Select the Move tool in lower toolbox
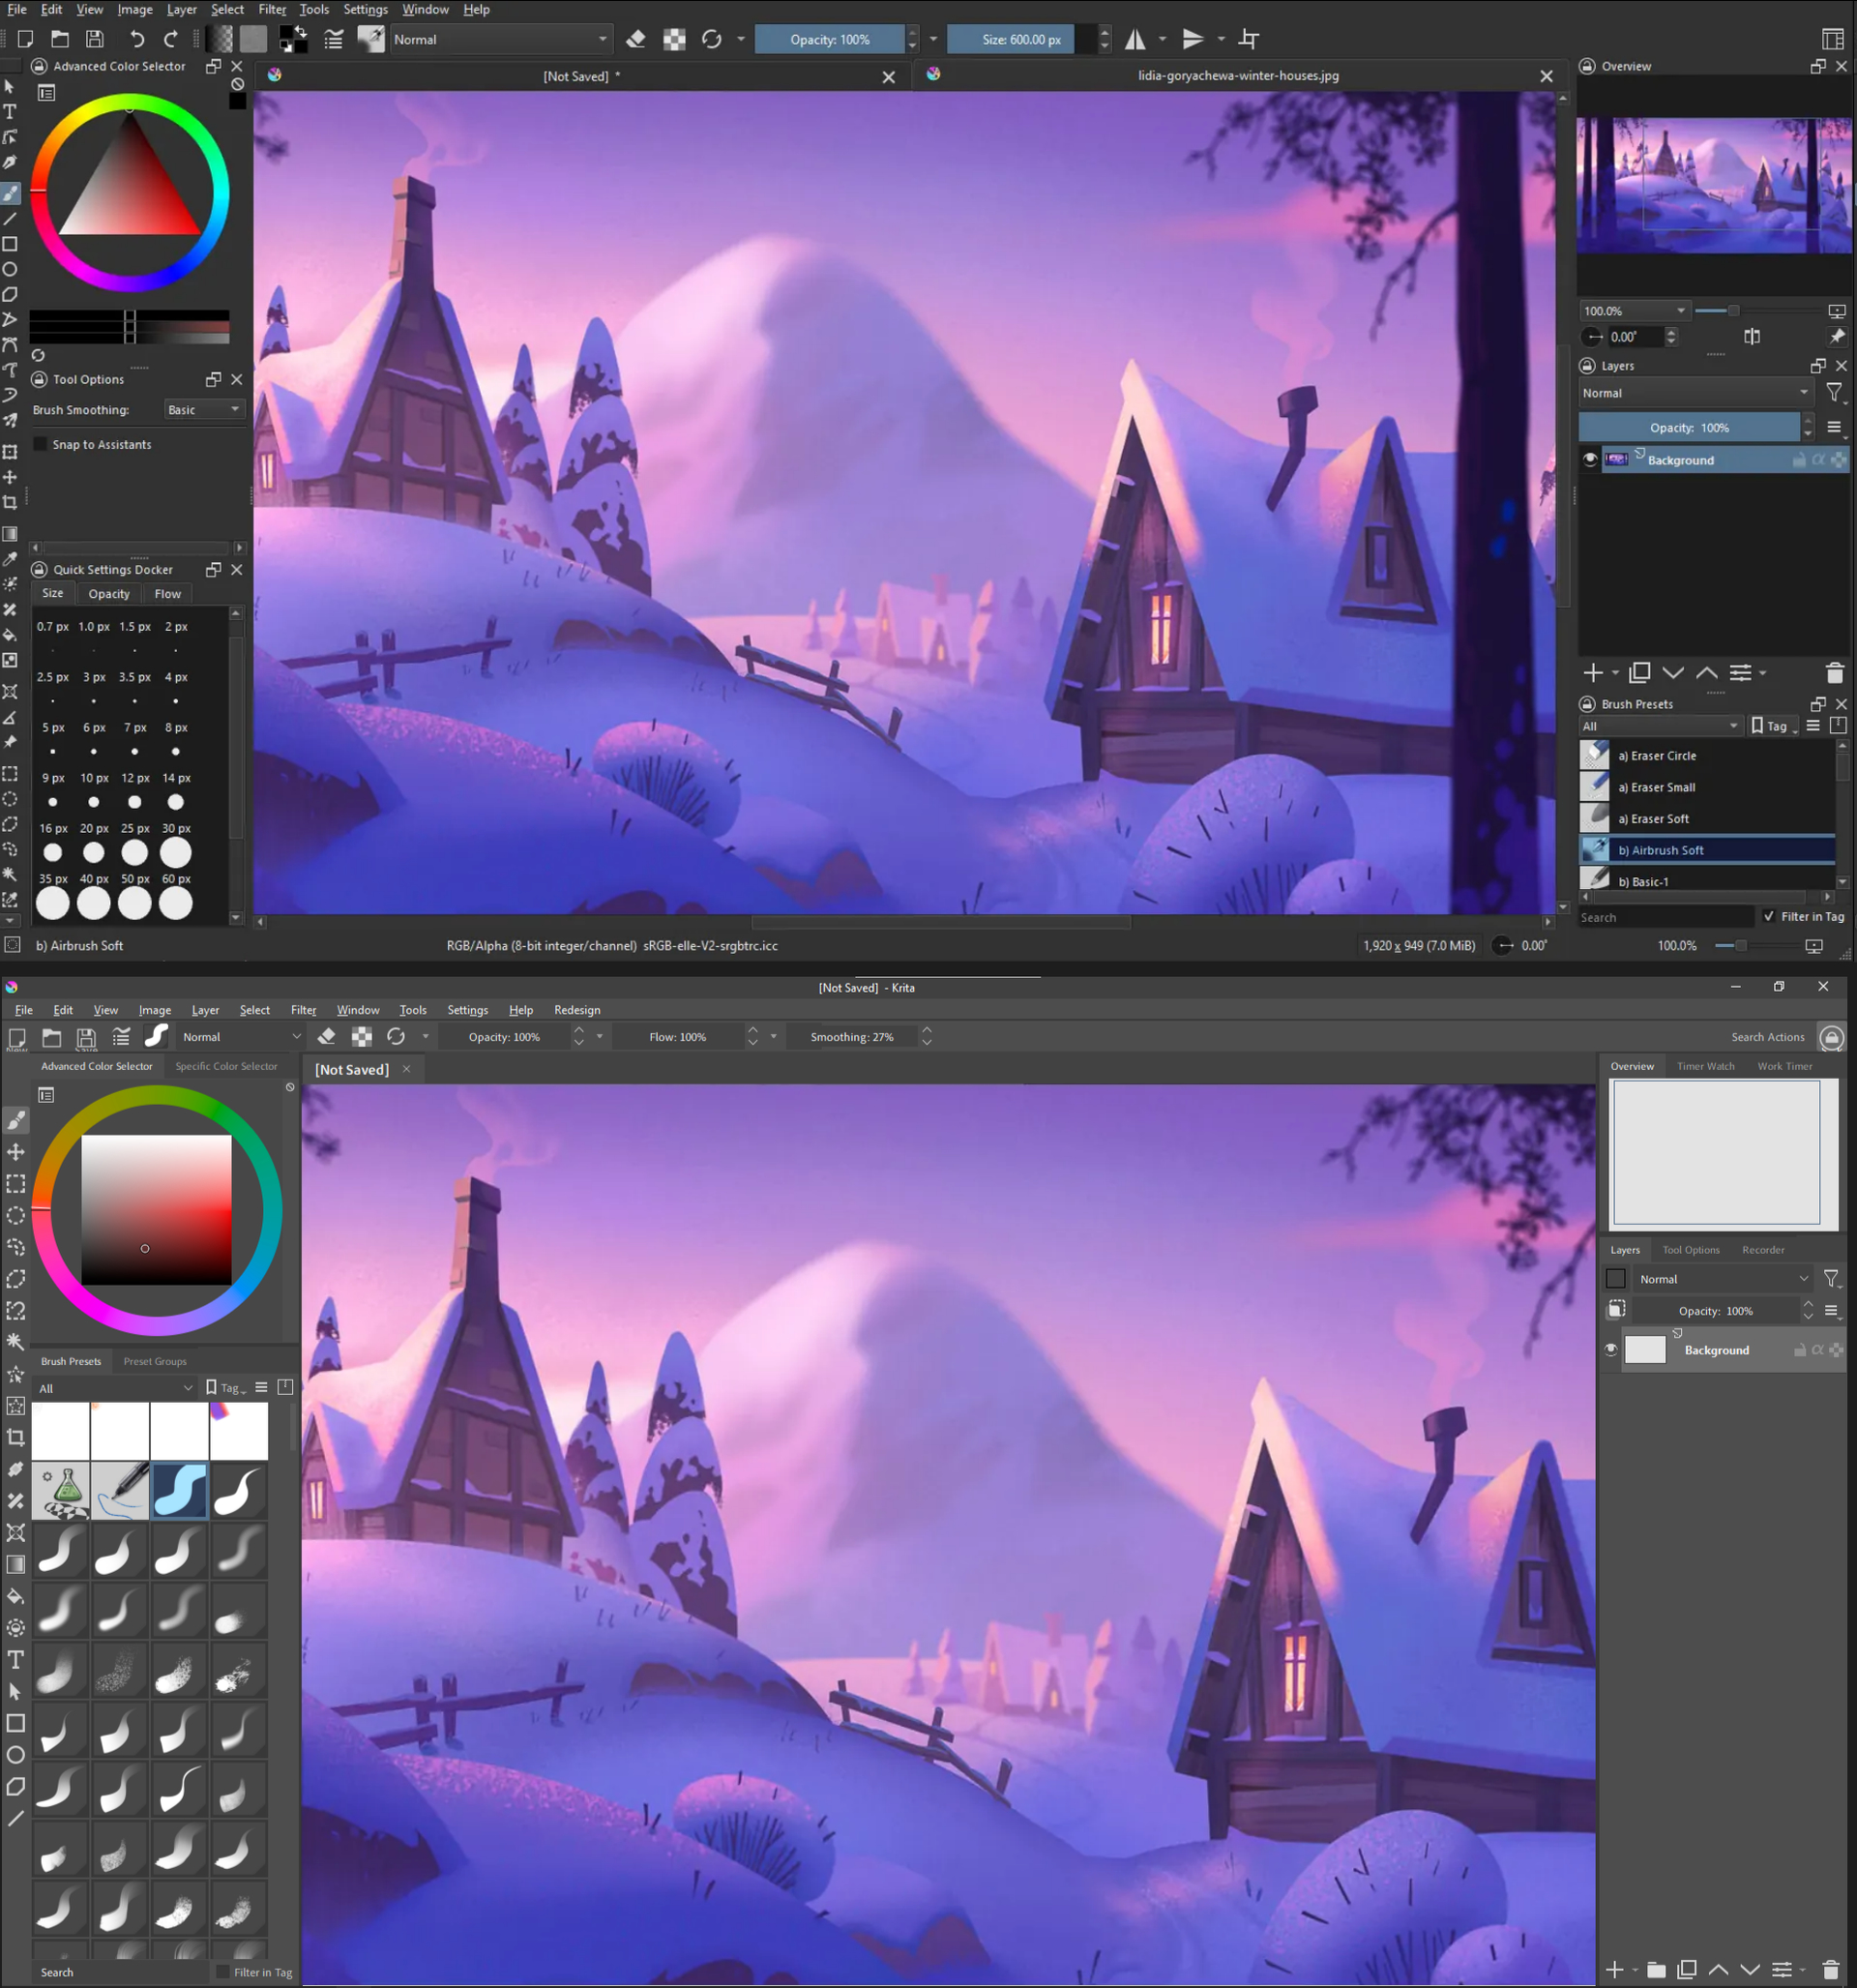1857x1988 pixels. (15, 1152)
